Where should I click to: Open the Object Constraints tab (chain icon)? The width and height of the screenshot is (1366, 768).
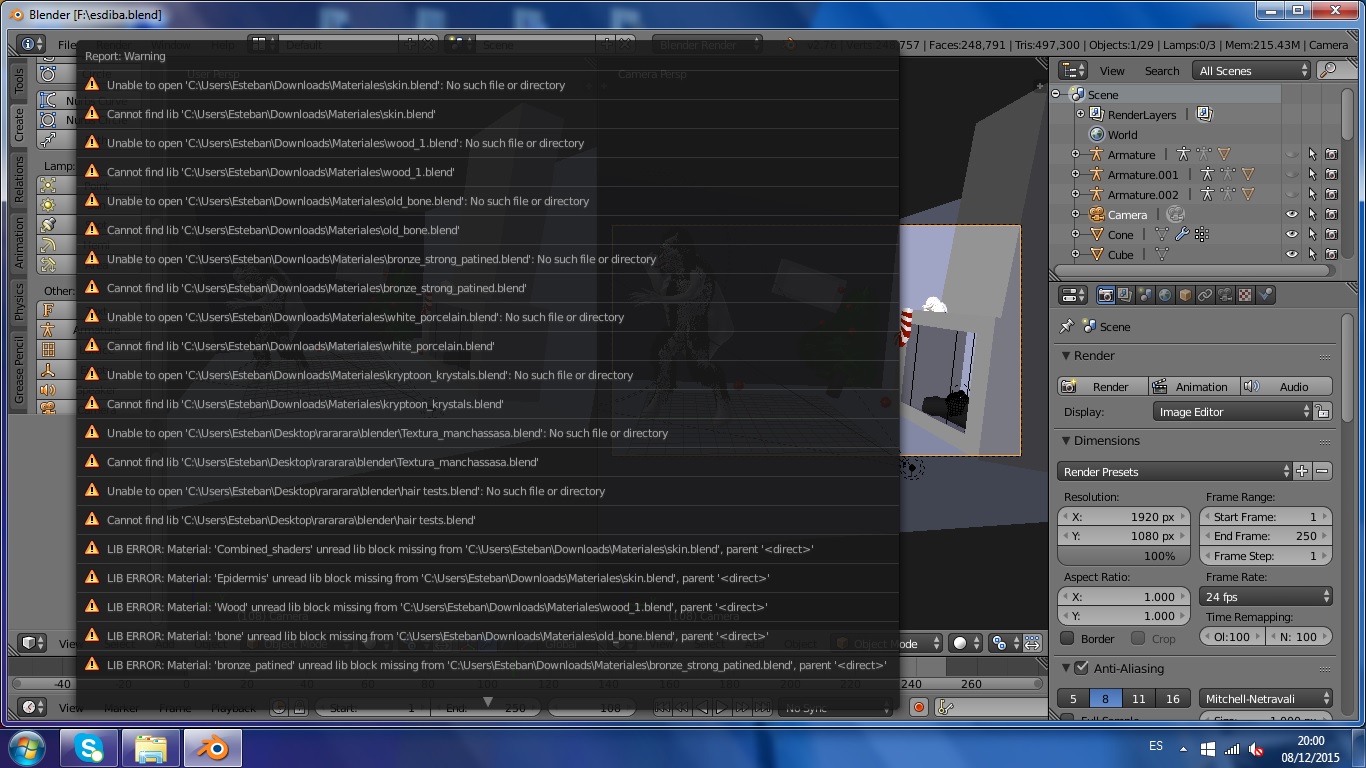[1205, 295]
